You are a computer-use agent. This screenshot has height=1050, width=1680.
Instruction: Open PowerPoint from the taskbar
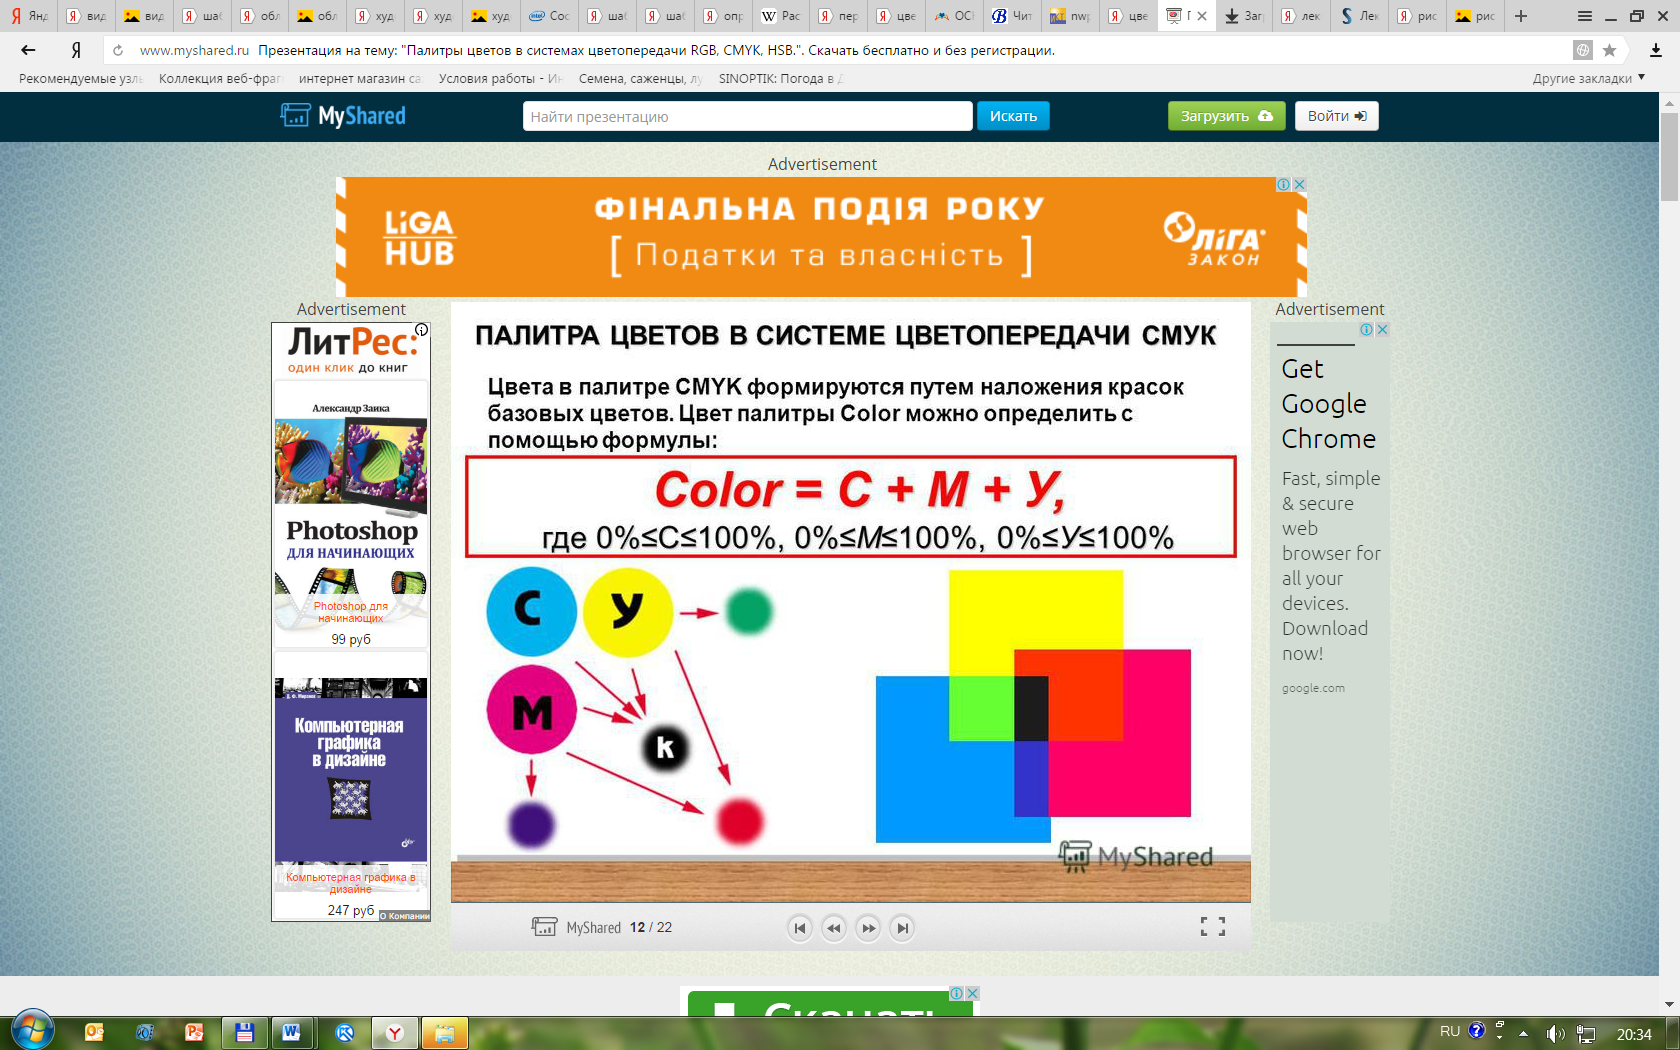(194, 1032)
